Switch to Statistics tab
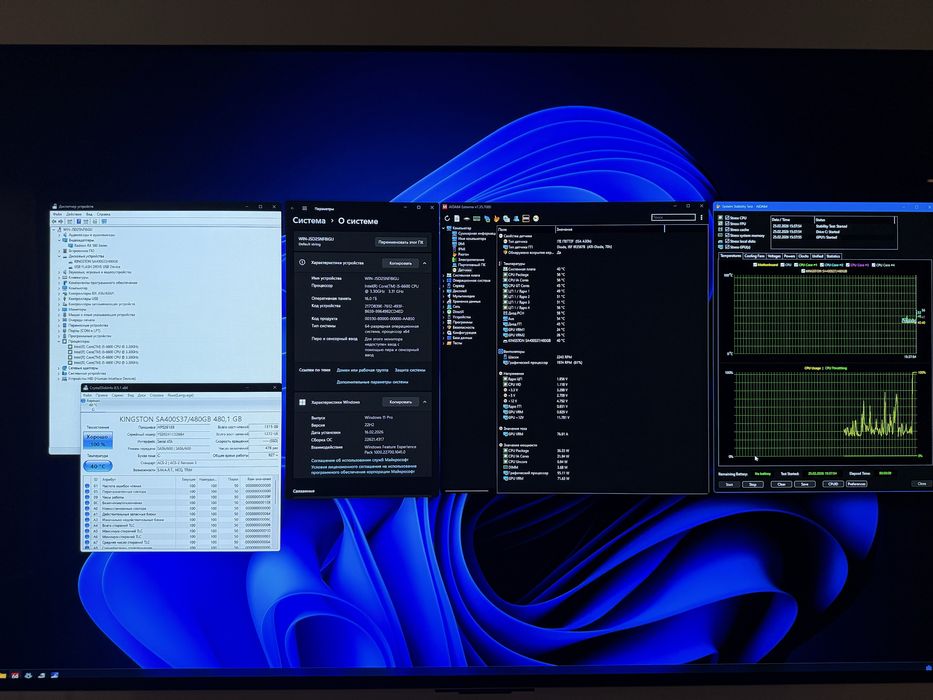The height and width of the screenshot is (700, 933). (833, 256)
